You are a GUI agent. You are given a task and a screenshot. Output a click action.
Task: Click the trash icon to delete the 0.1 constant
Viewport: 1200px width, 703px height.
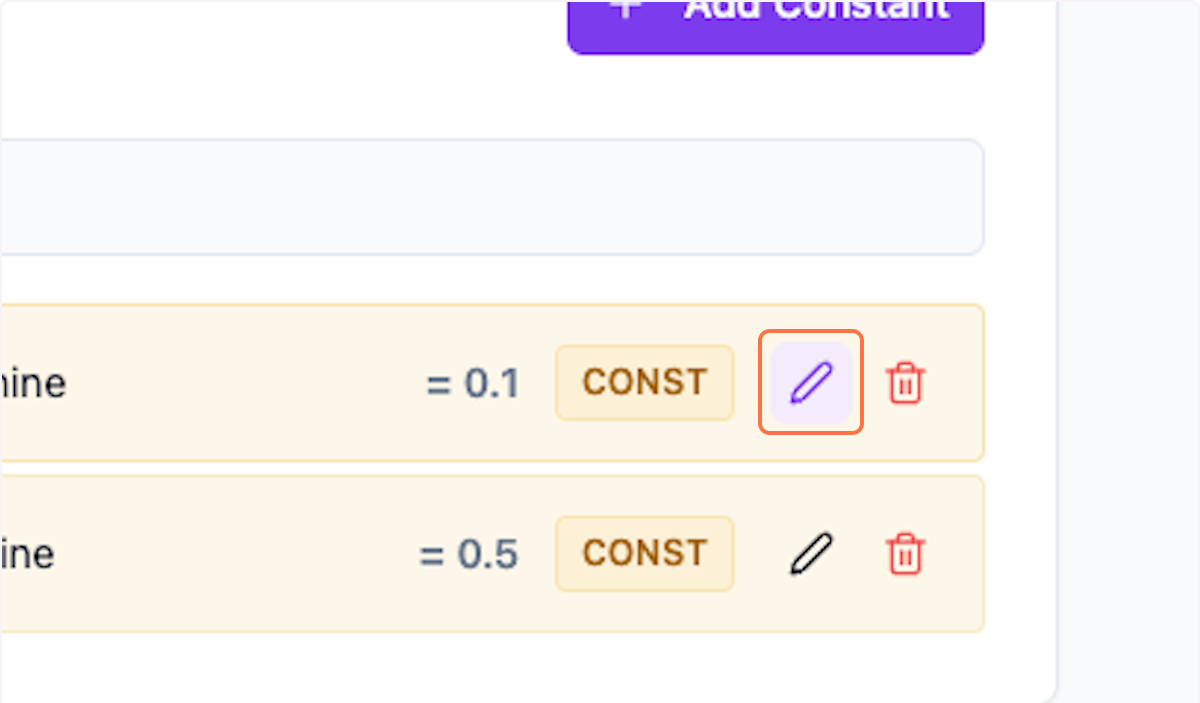point(905,382)
